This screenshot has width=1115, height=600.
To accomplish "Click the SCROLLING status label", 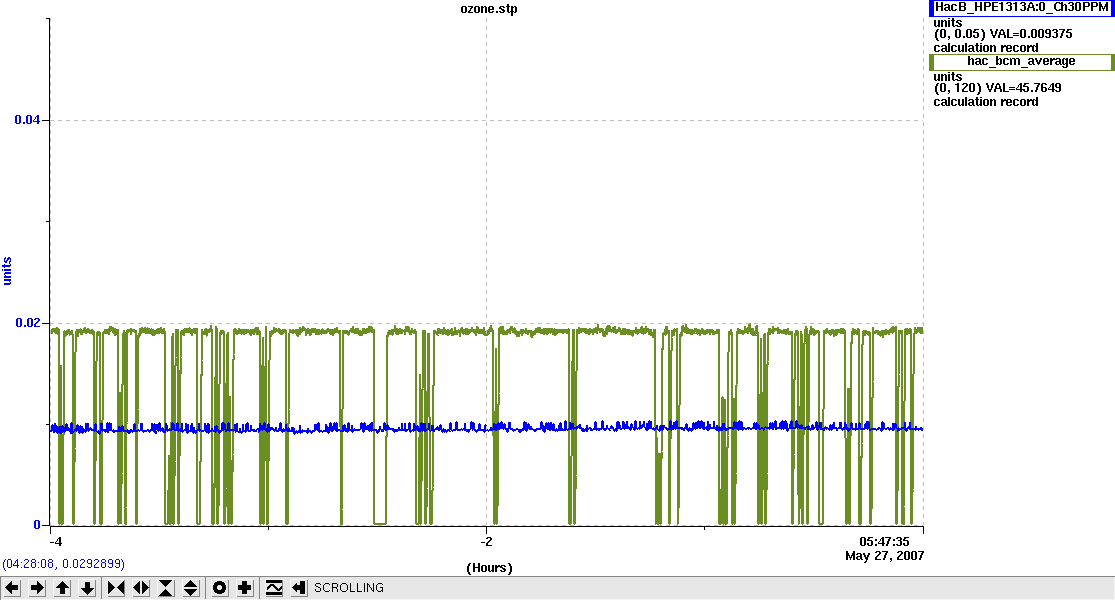I will pos(349,588).
